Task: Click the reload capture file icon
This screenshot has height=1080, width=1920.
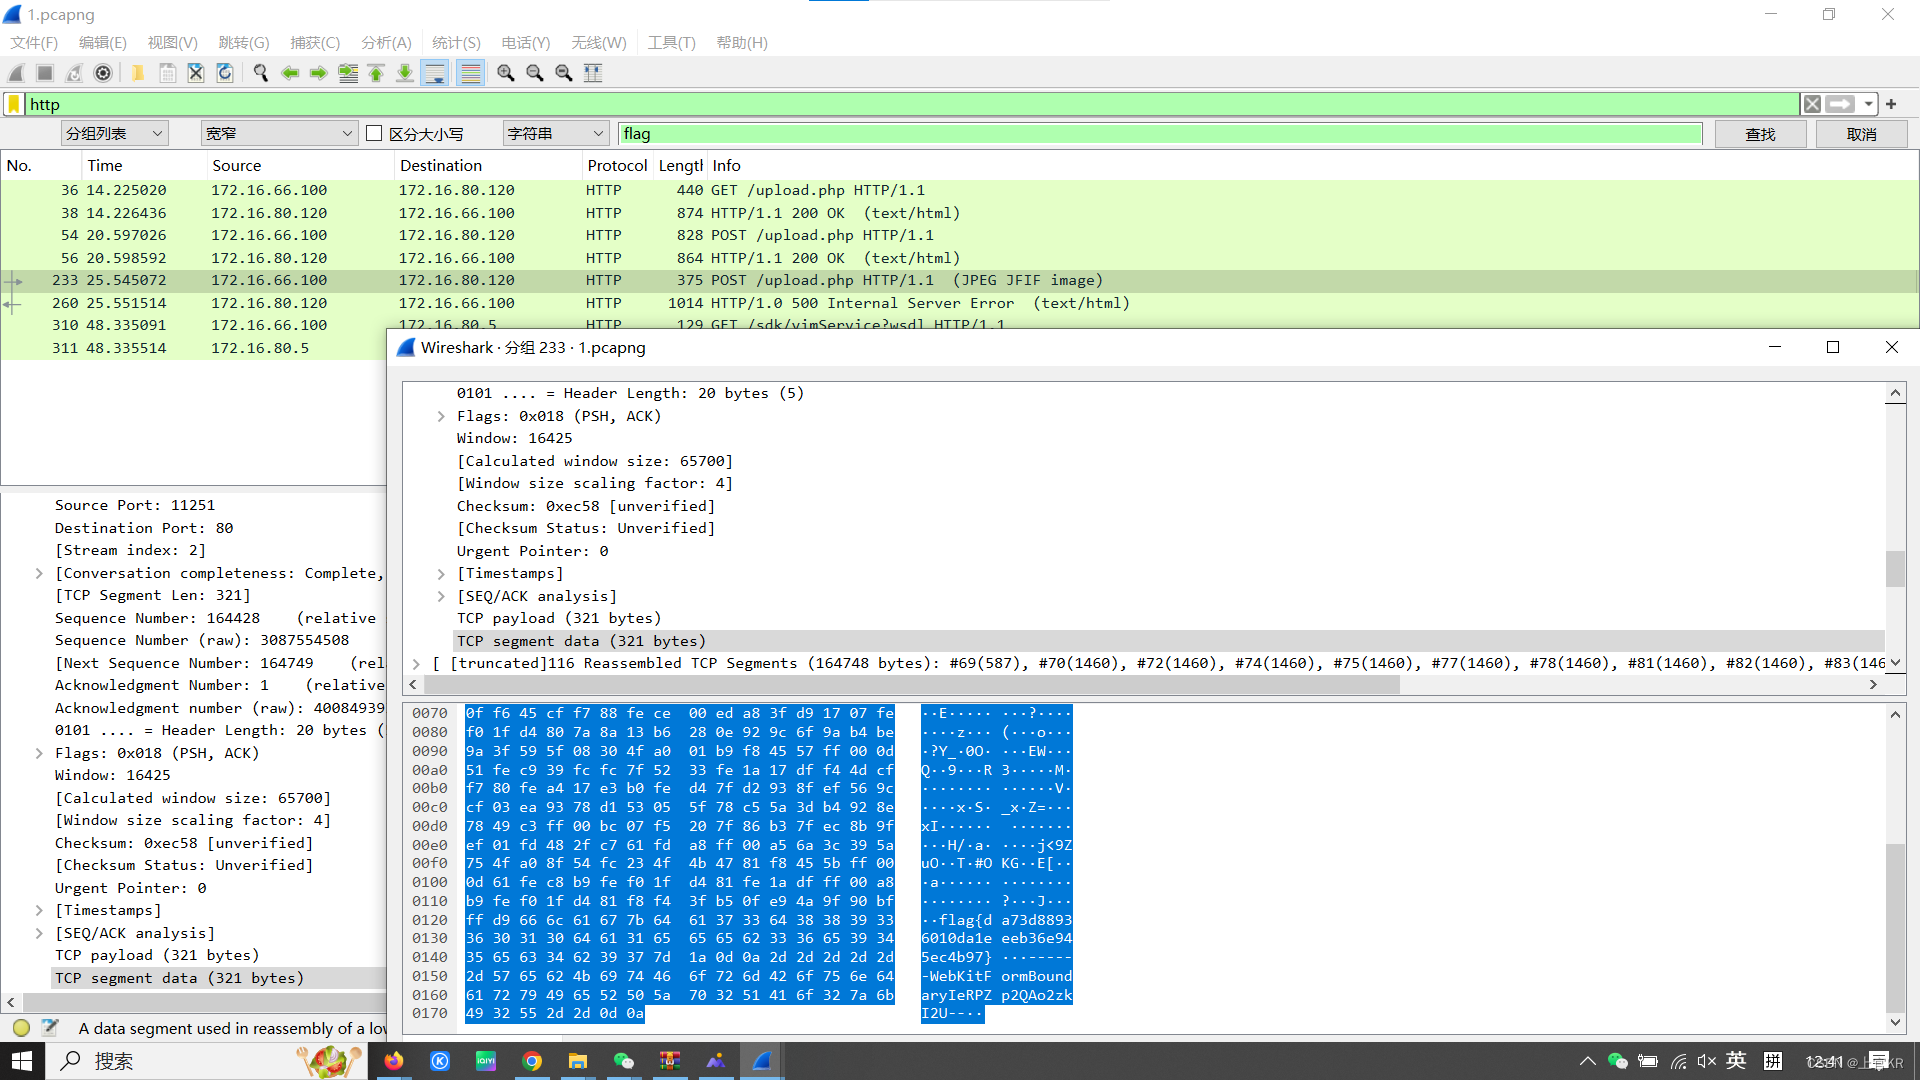Action: (x=225, y=73)
